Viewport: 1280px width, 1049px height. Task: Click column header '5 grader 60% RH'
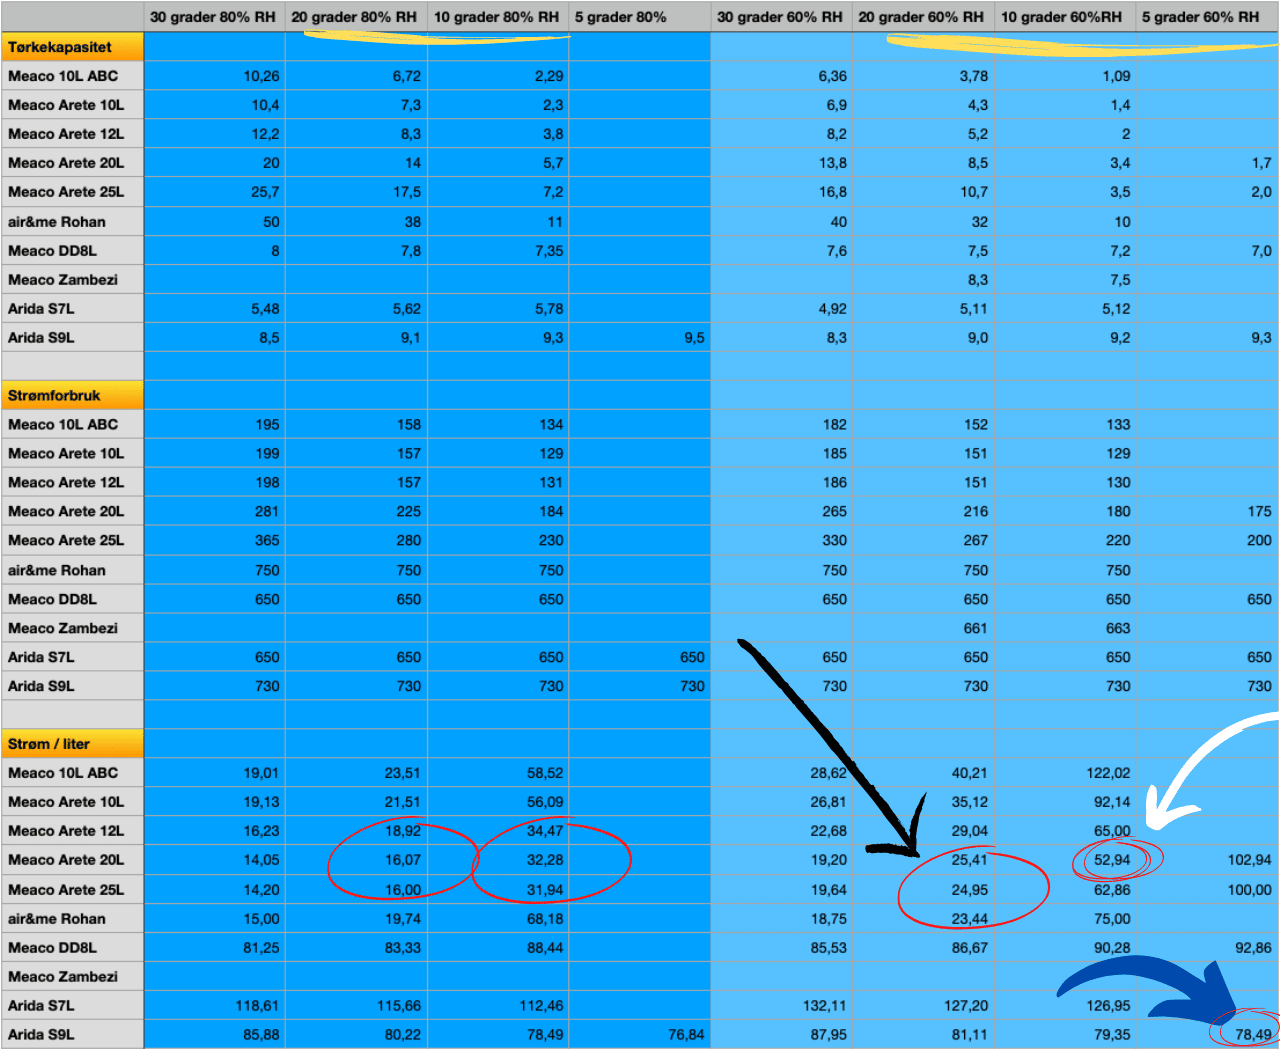[1207, 17]
